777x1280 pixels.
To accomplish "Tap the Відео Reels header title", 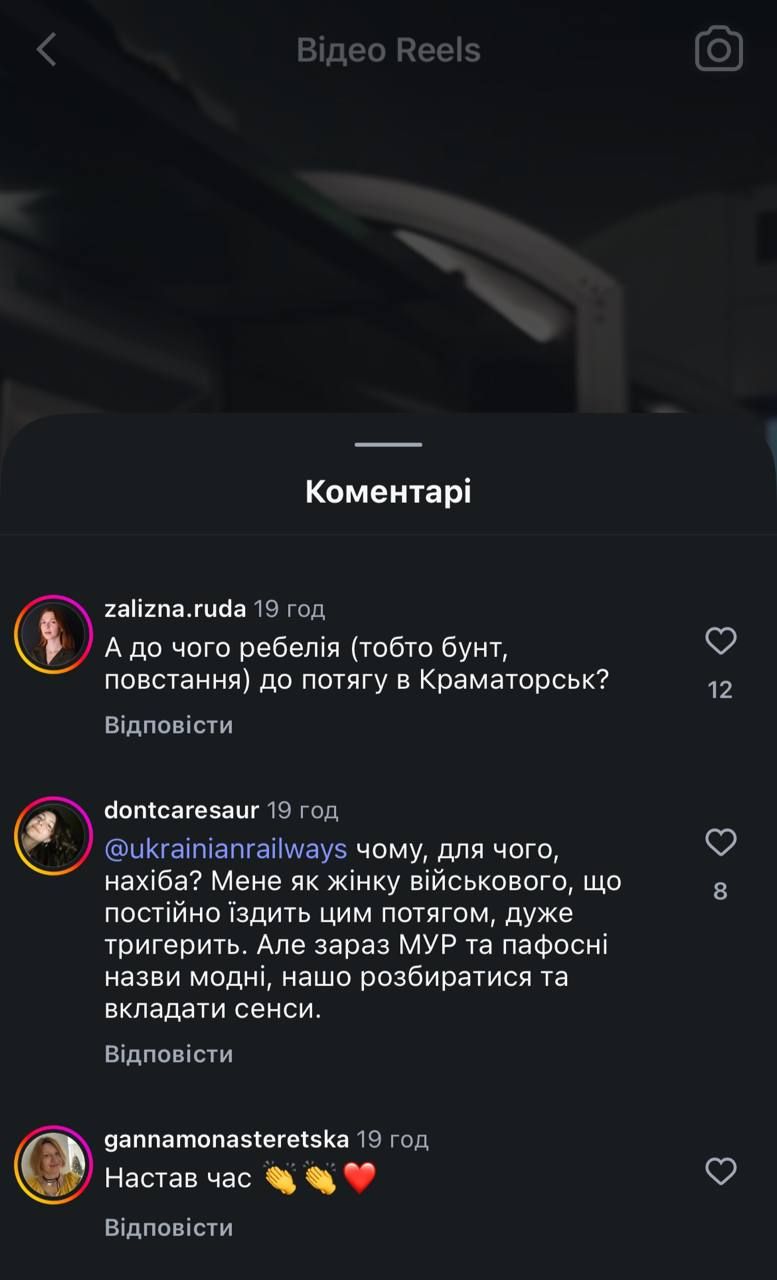I will click(x=388, y=50).
